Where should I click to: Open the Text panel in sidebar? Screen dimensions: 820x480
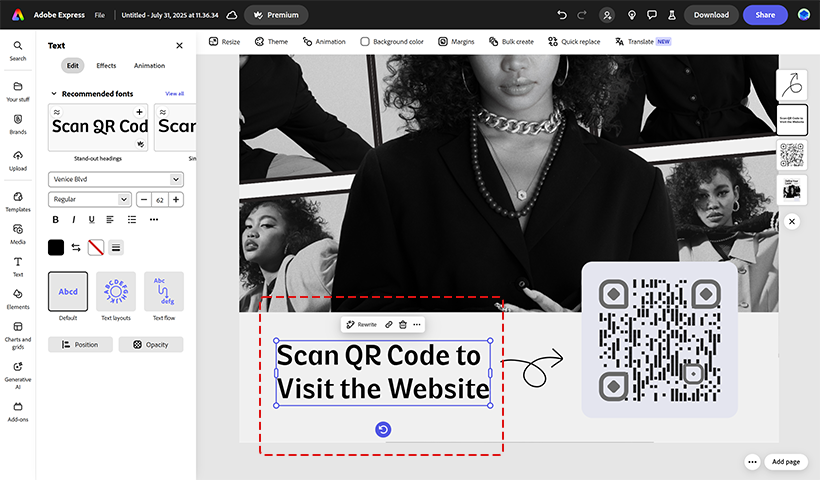(x=18, y=267)
